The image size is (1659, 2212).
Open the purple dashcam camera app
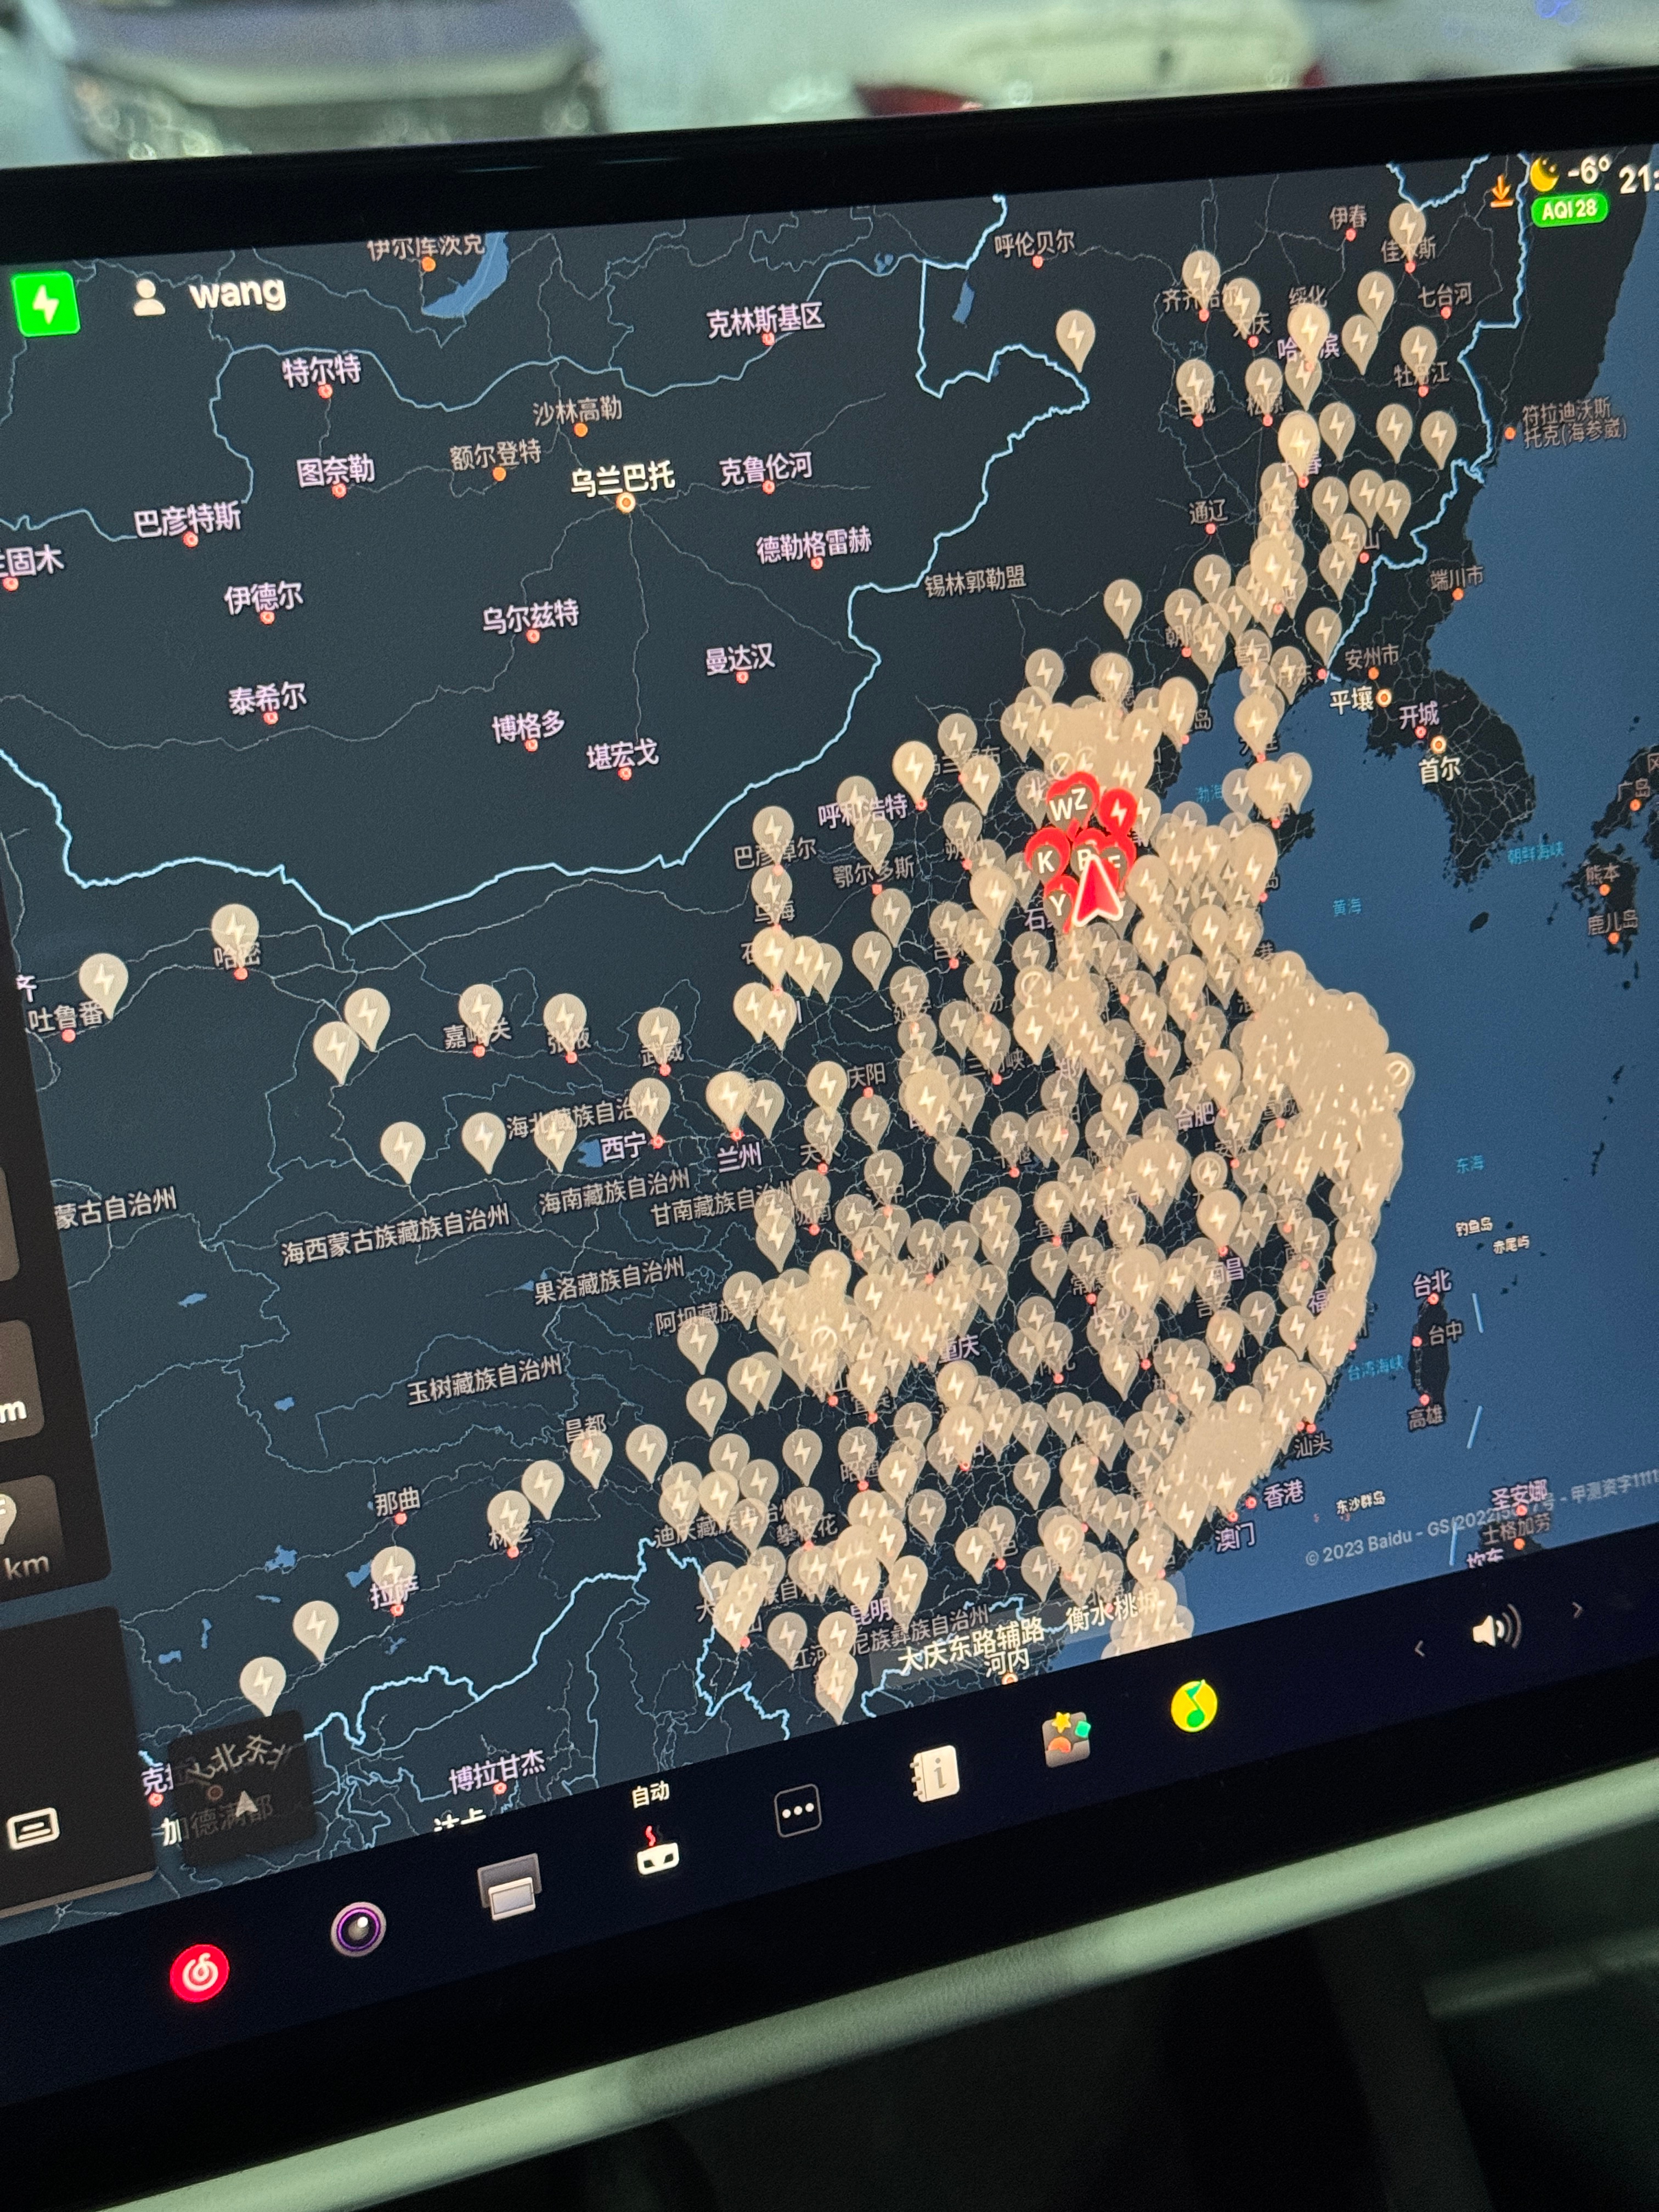(x=358, y=1927)
